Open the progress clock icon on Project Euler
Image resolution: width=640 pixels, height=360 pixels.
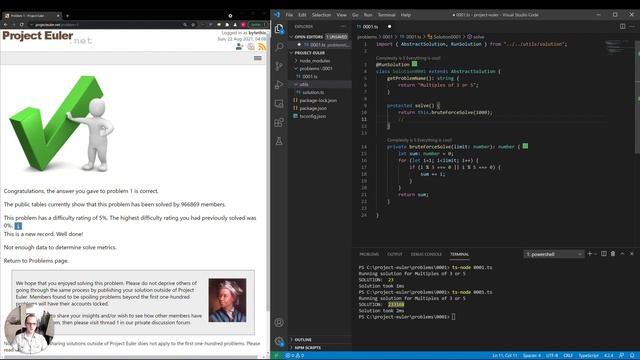(251, 47)
